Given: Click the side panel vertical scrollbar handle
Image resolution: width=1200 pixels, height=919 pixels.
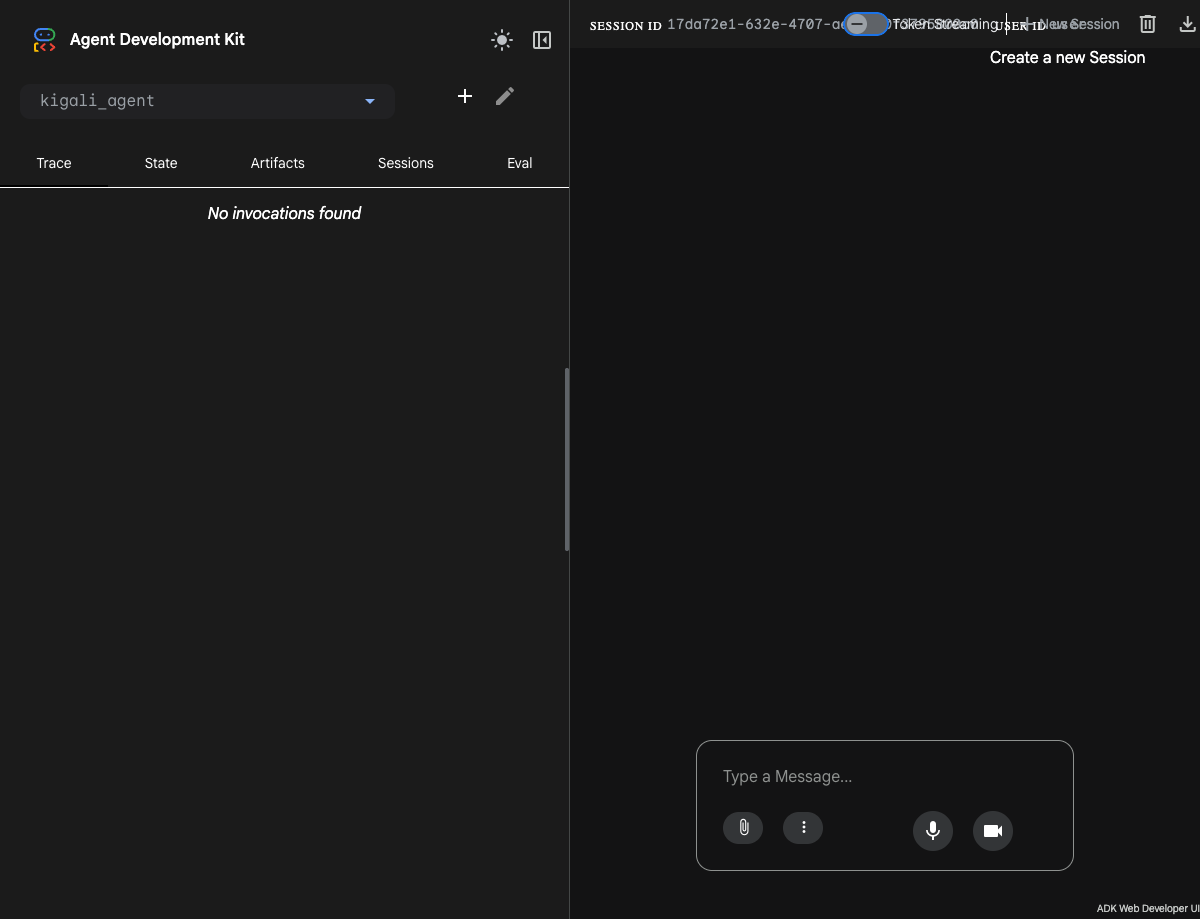Looking at the screenshot, I should pos(567,459).
